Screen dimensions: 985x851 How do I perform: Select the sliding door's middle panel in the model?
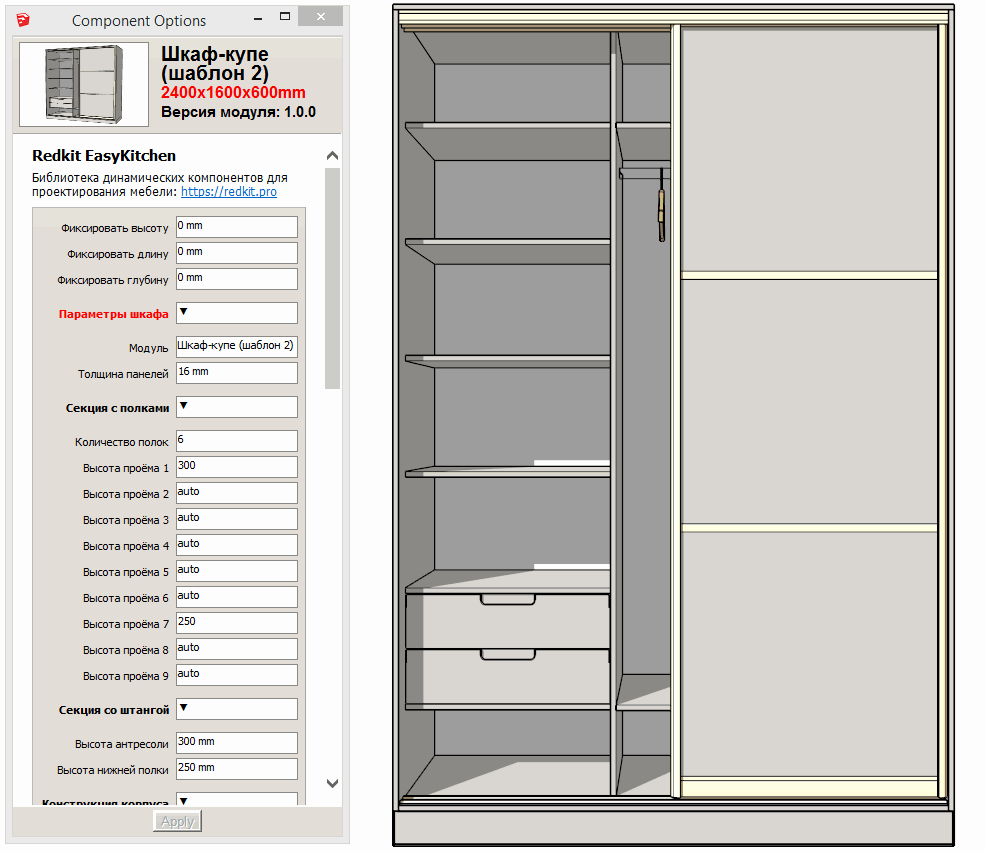click(x=809, y=400)
